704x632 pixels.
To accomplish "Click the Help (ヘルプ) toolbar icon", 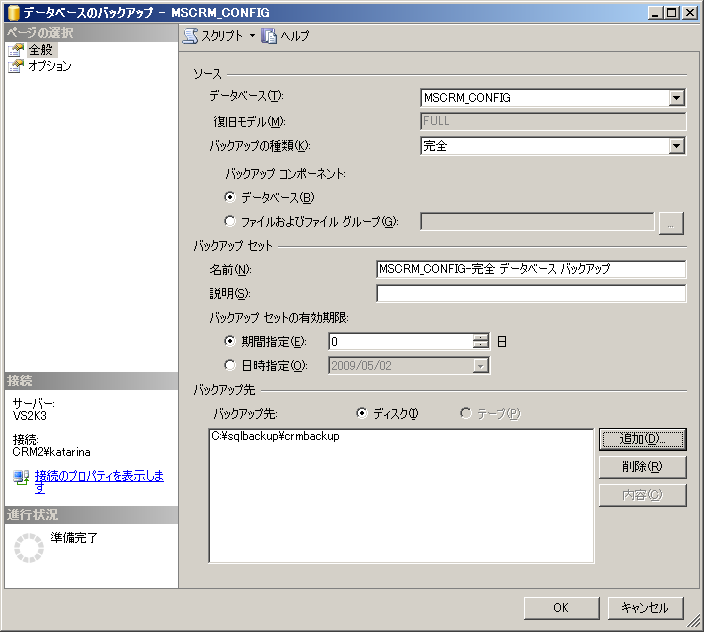I will pos(269,36).
